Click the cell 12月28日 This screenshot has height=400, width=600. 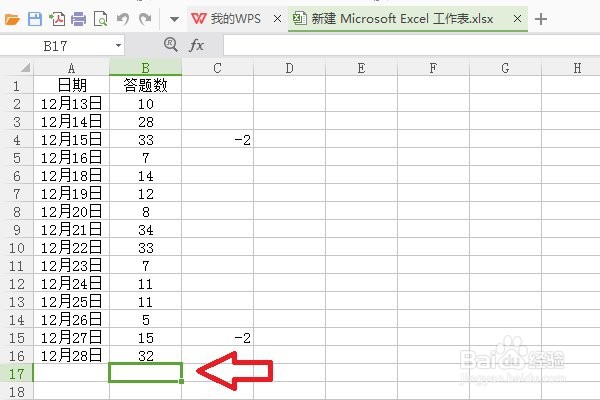click(72, 355)
